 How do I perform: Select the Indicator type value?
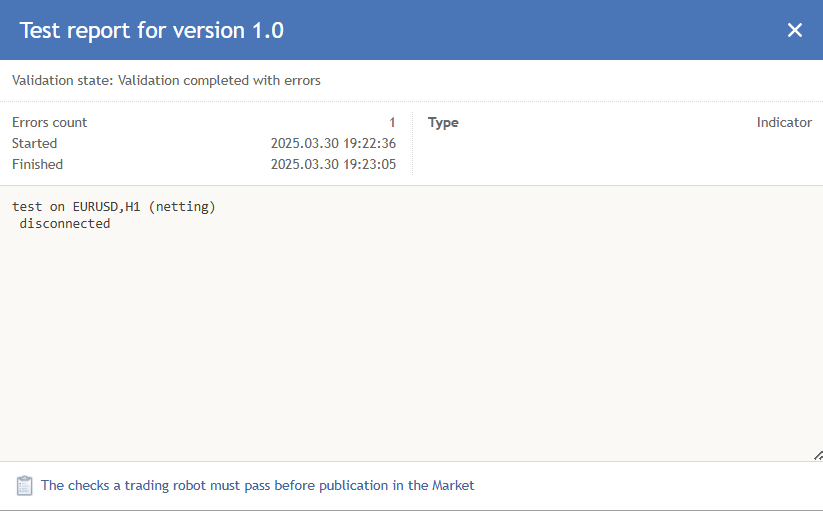(x=784, y=122)
